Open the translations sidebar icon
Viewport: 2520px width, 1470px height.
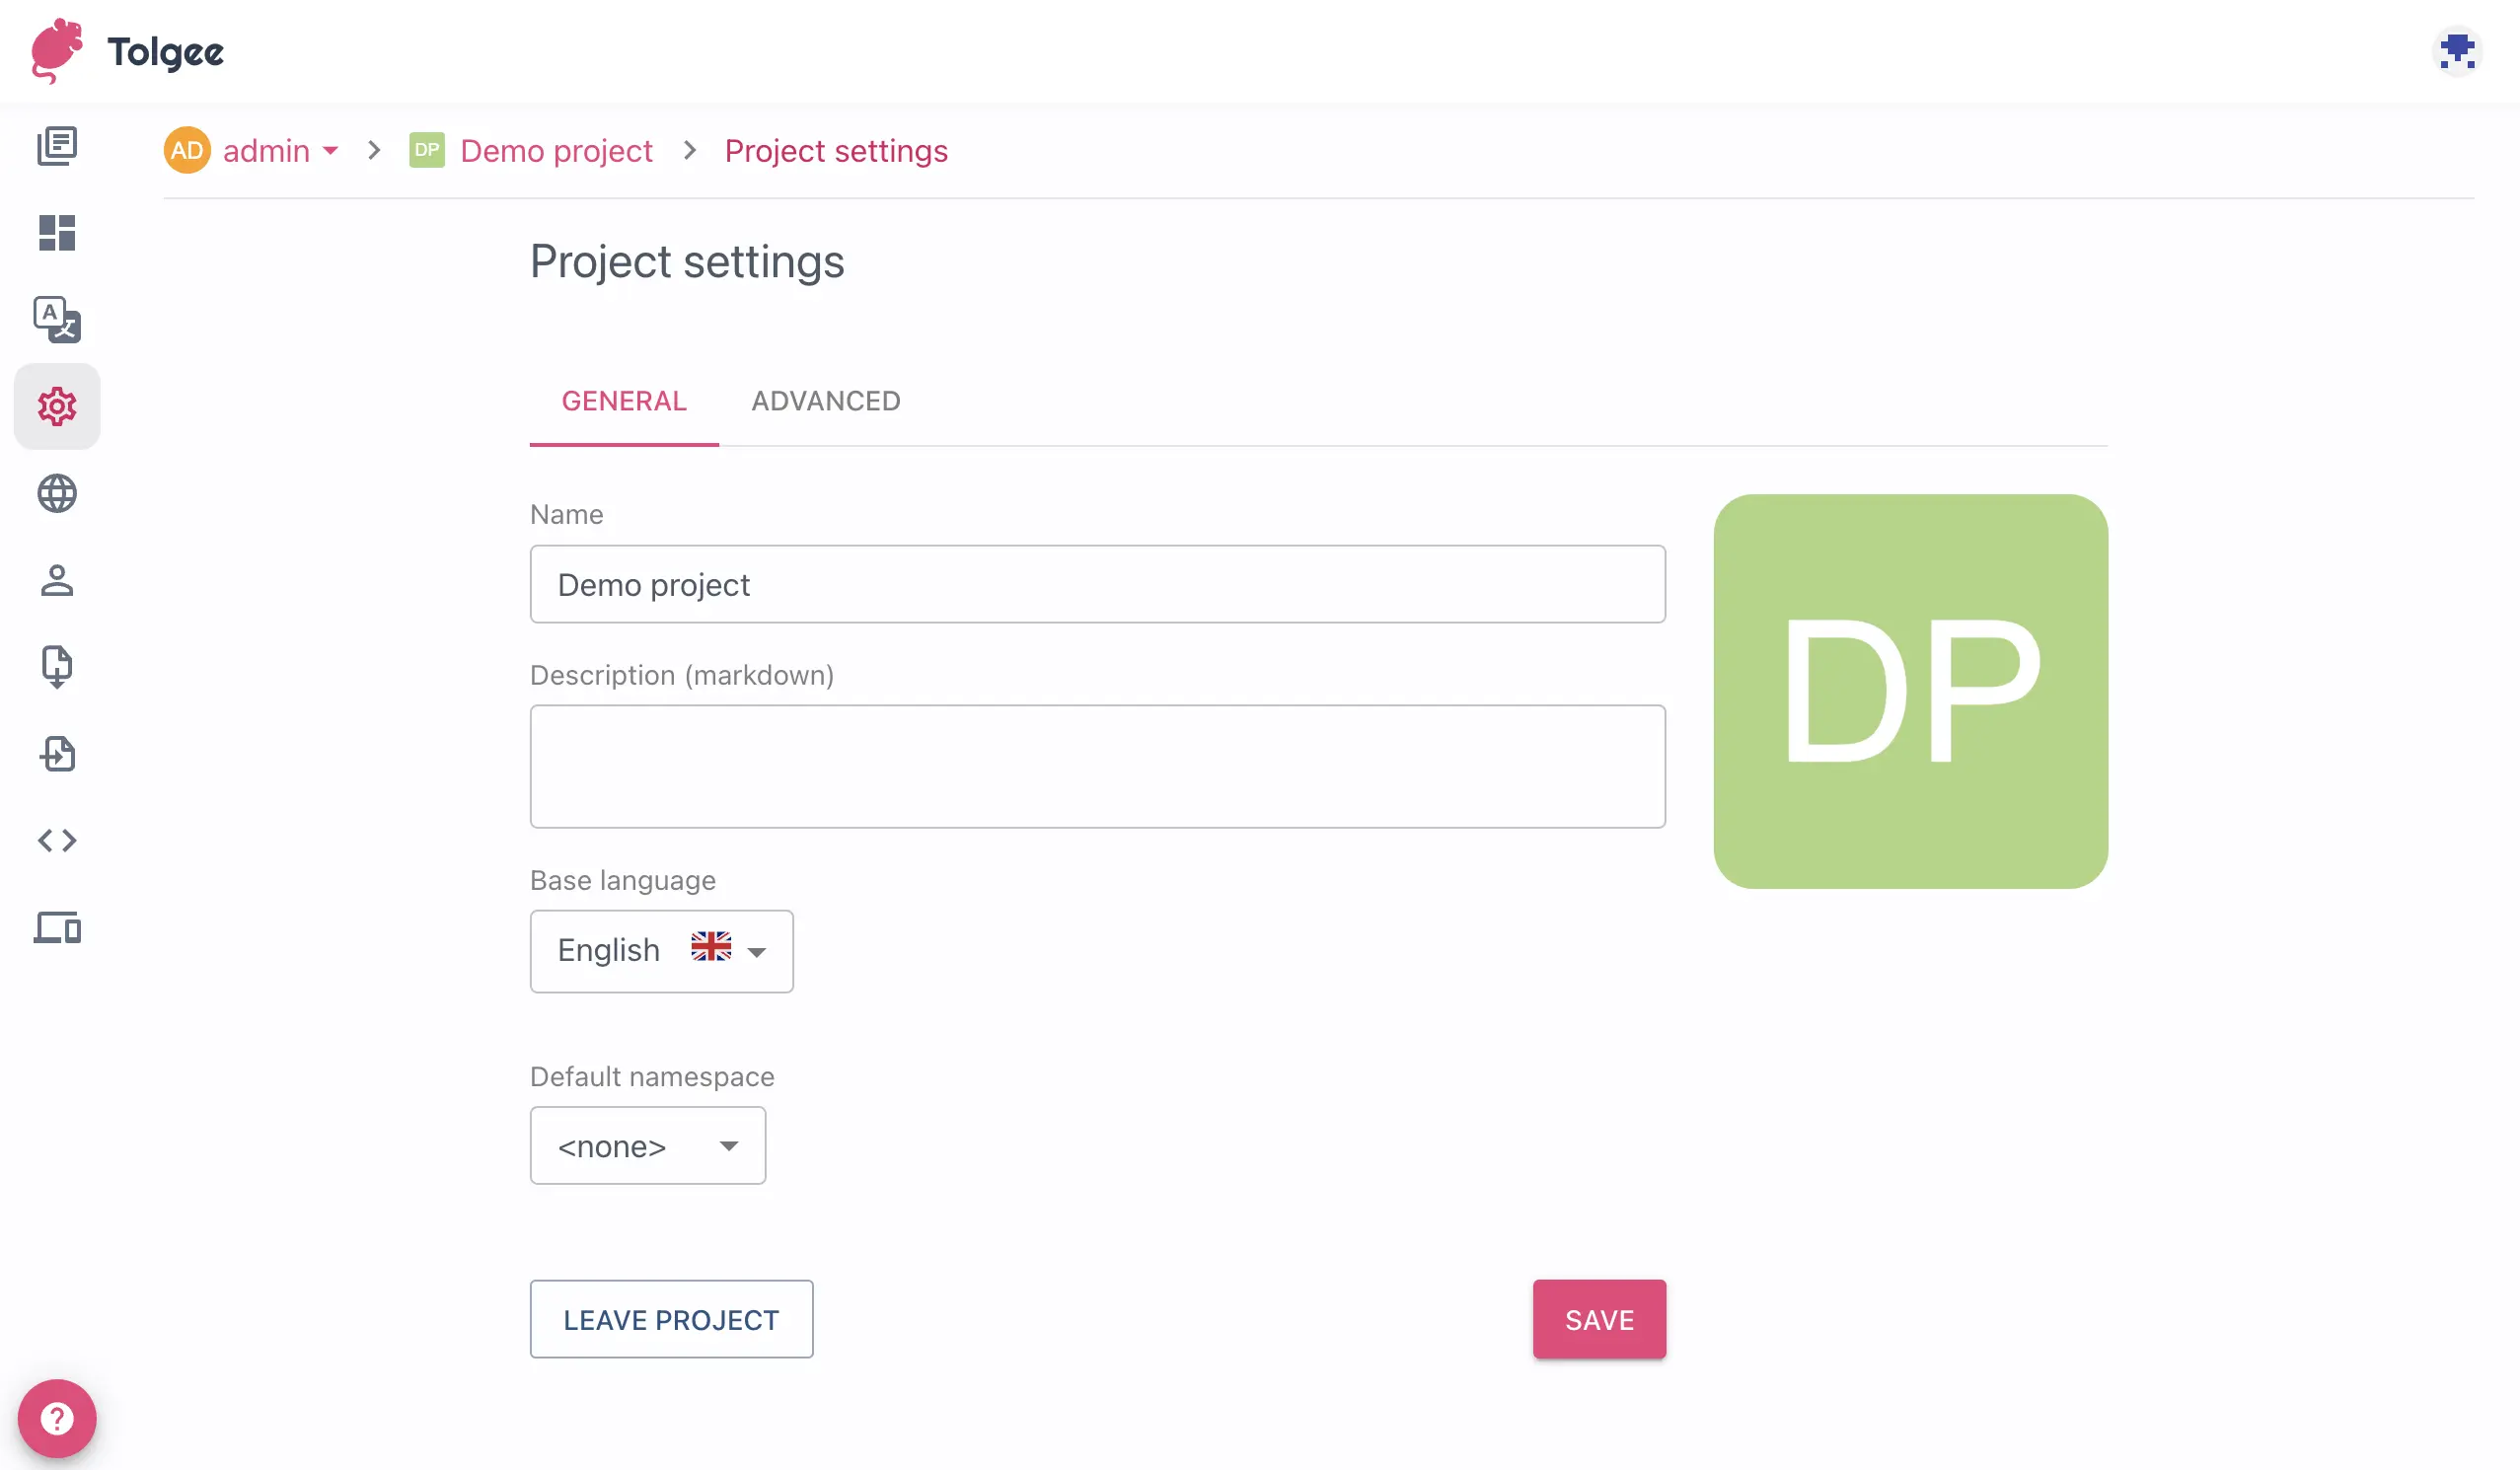point(57,320)
